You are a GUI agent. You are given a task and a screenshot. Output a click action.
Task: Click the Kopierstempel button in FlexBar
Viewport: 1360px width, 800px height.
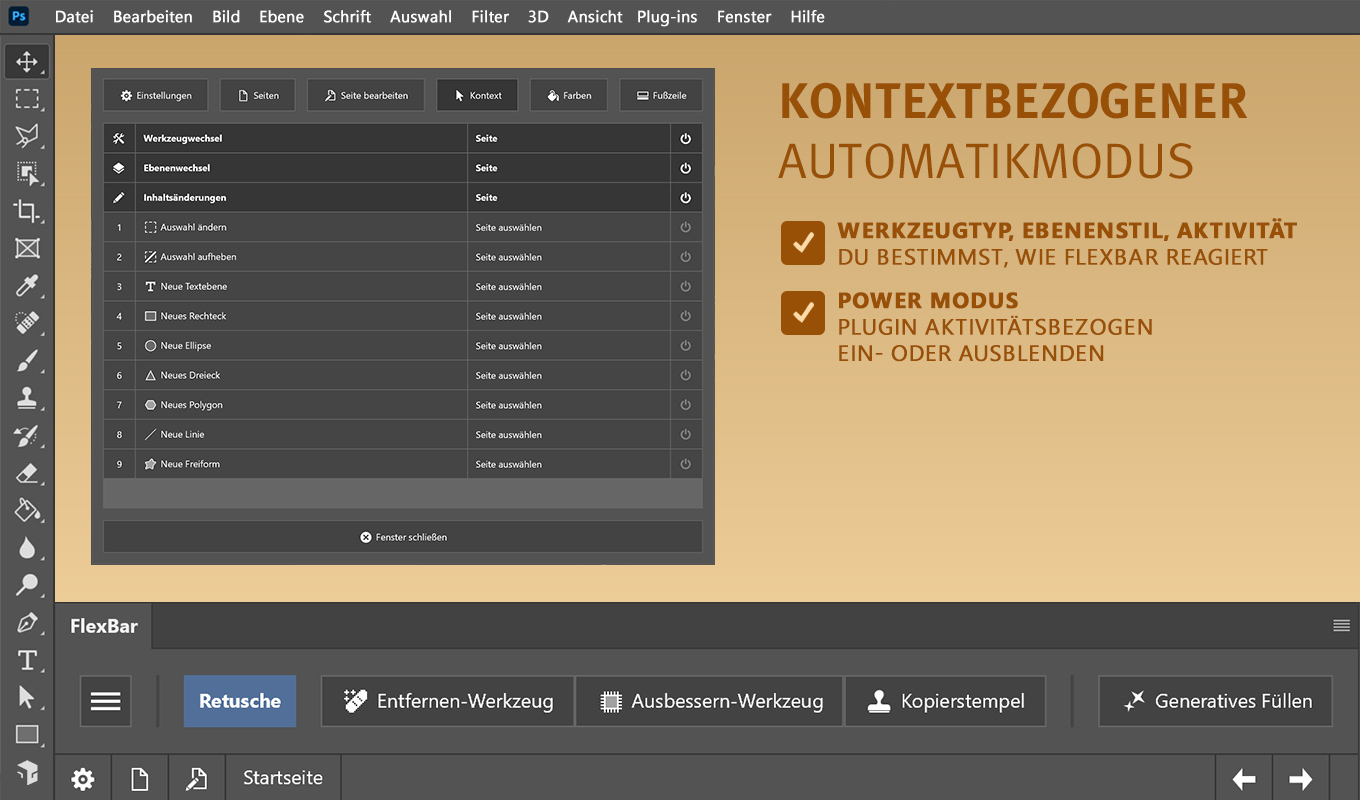pos(946,701)
